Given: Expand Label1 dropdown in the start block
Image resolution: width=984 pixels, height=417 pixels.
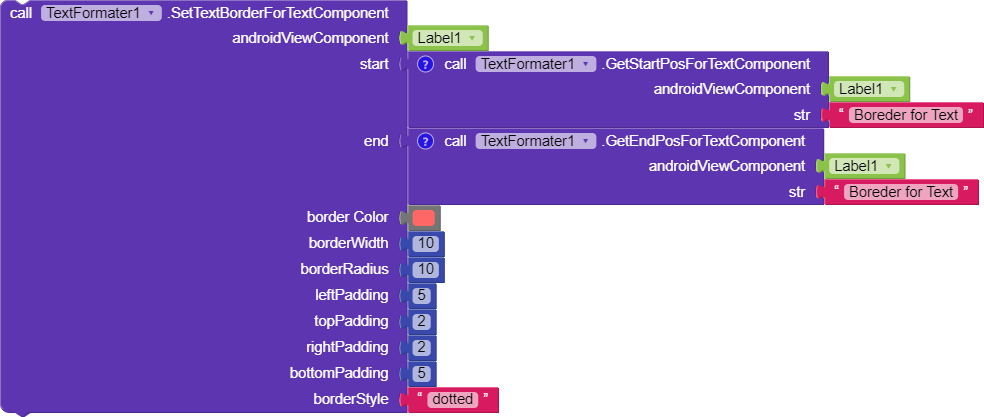Looking at the screenshot, I should click(x=893, y=89).
